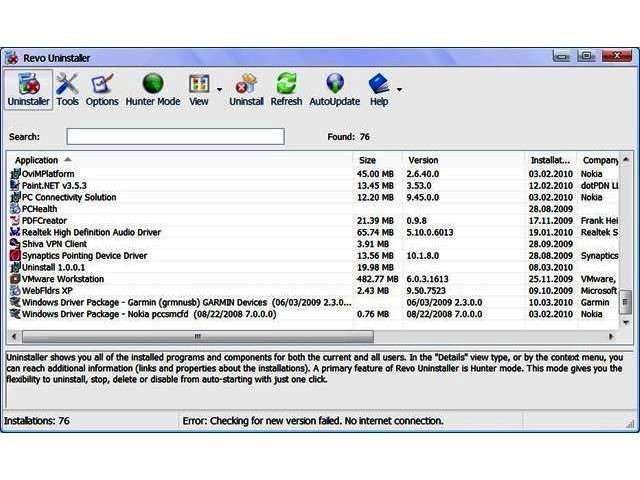The image size is (640, 480).
Task: Click in the Search text field
Action: (x=175, y=136)
